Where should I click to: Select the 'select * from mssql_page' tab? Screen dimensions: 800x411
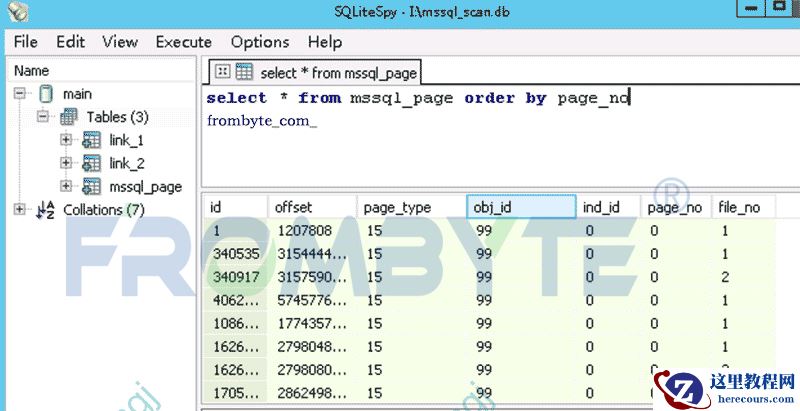click(x=315, y=73)
